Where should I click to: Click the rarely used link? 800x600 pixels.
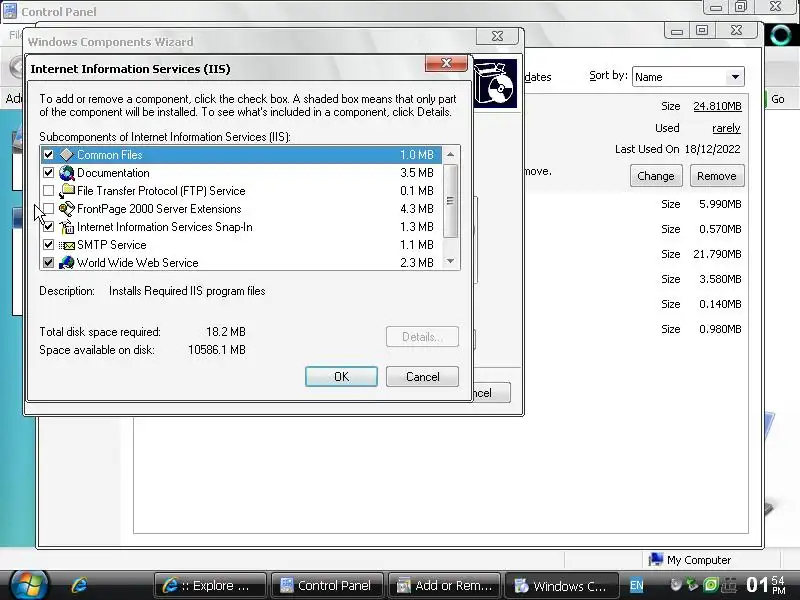click(726, 128)
